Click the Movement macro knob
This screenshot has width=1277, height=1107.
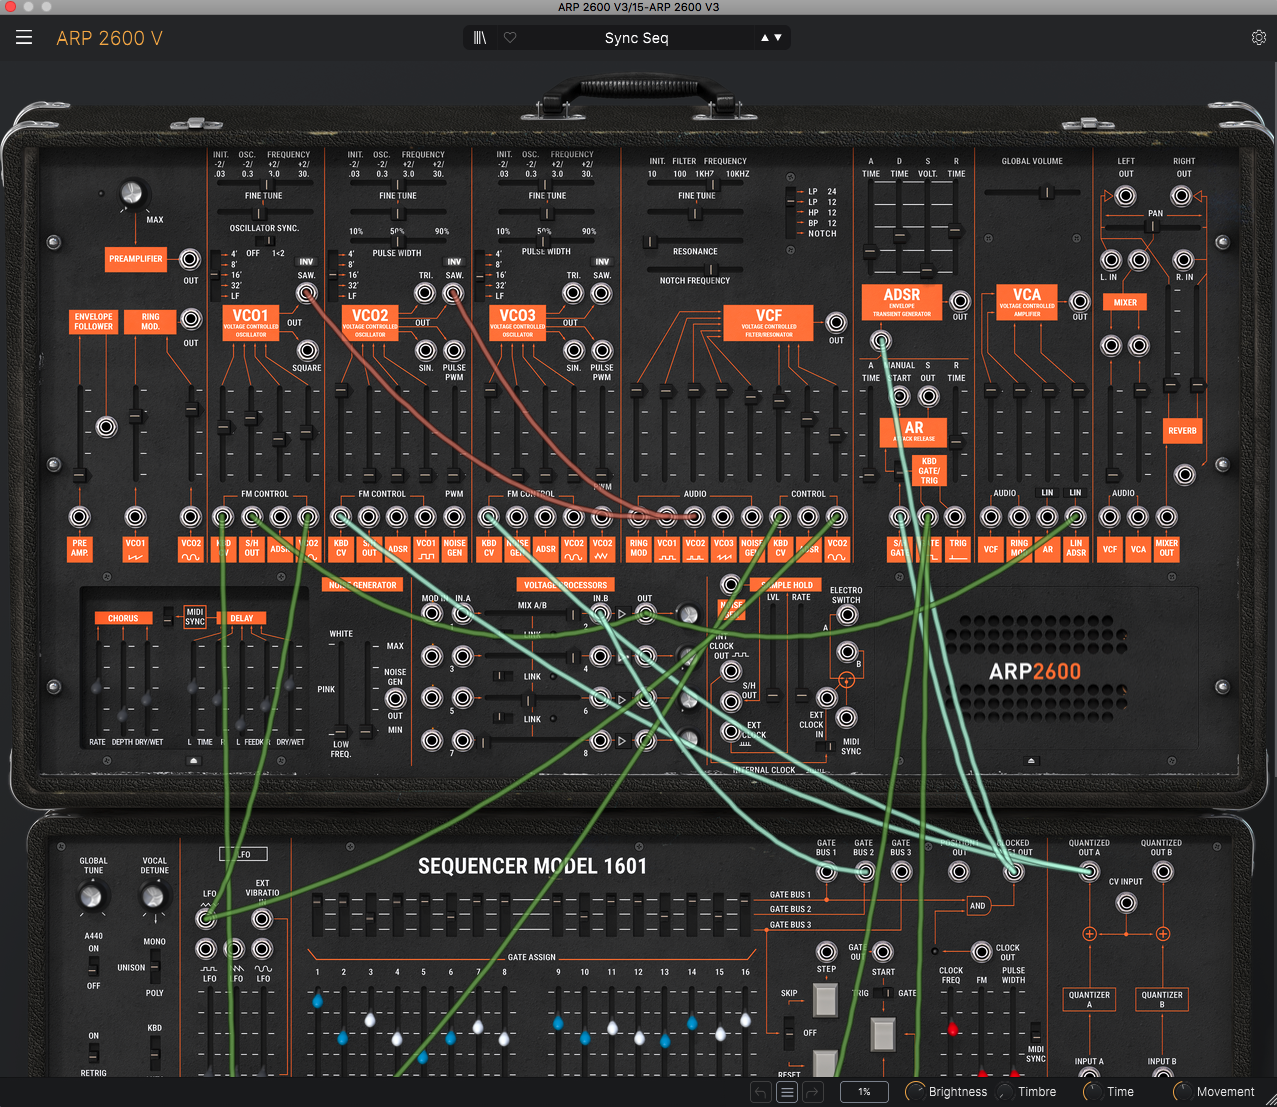(1182, 1092)
